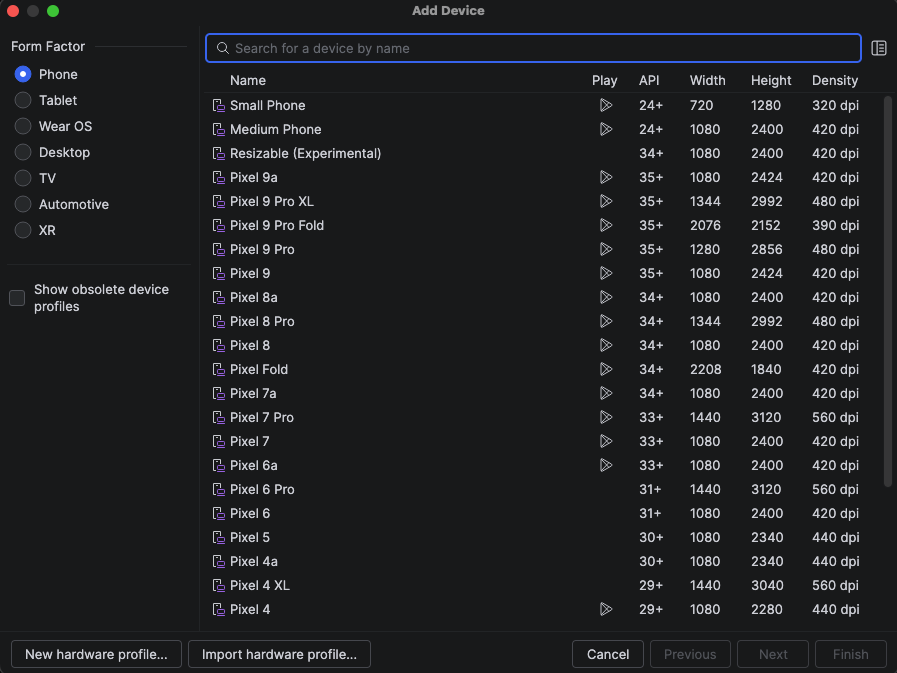
Task: Click the Previous button
Action: coord(690,654)
